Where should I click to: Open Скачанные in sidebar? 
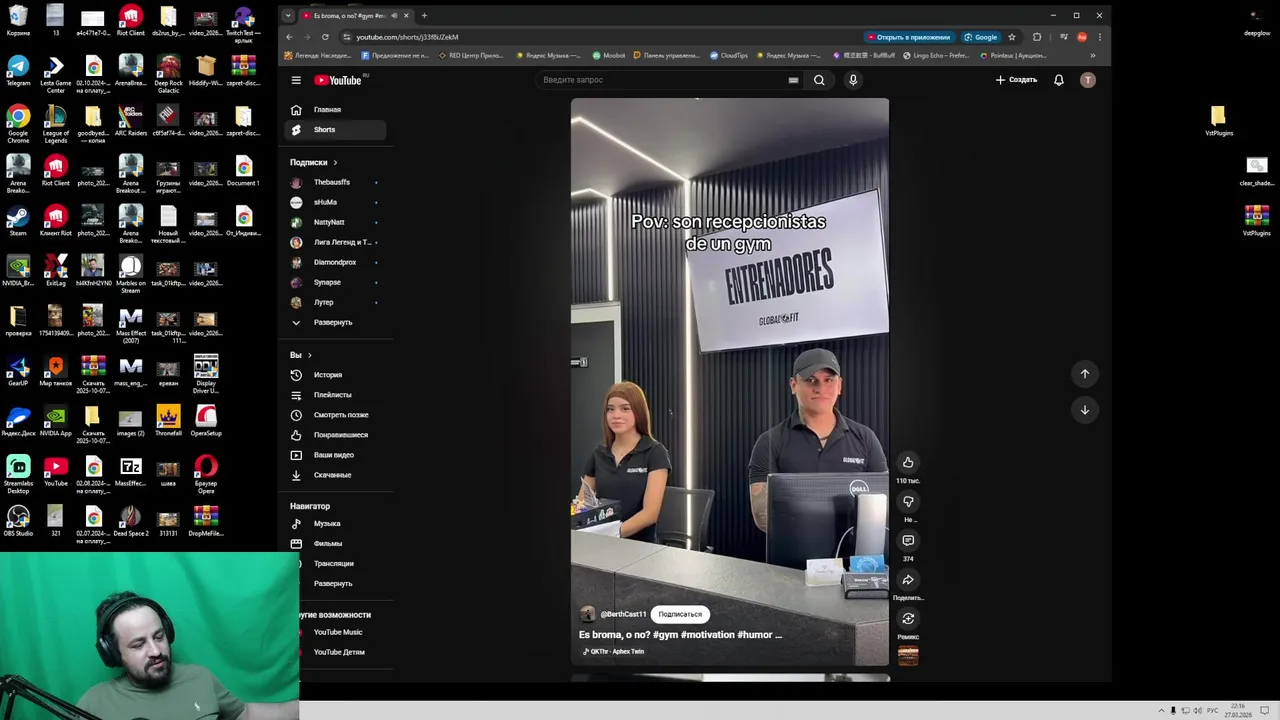click(335, 475)
